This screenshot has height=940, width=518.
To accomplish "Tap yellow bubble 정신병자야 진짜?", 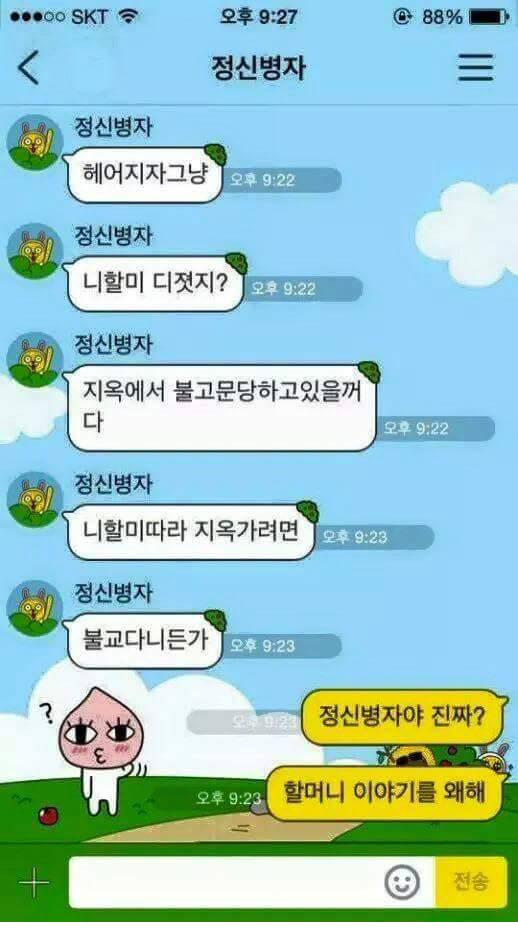I will point(402,717).
